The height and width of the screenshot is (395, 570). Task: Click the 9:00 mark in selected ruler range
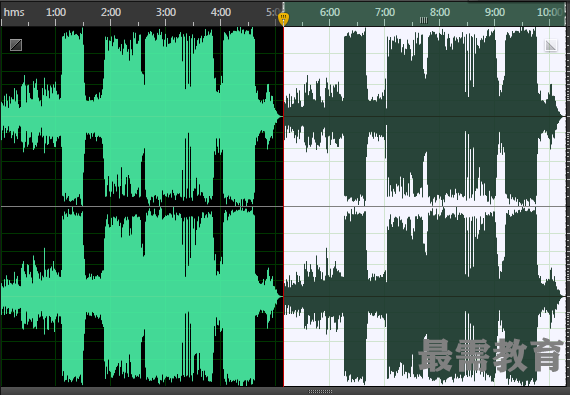click(495, 12)
